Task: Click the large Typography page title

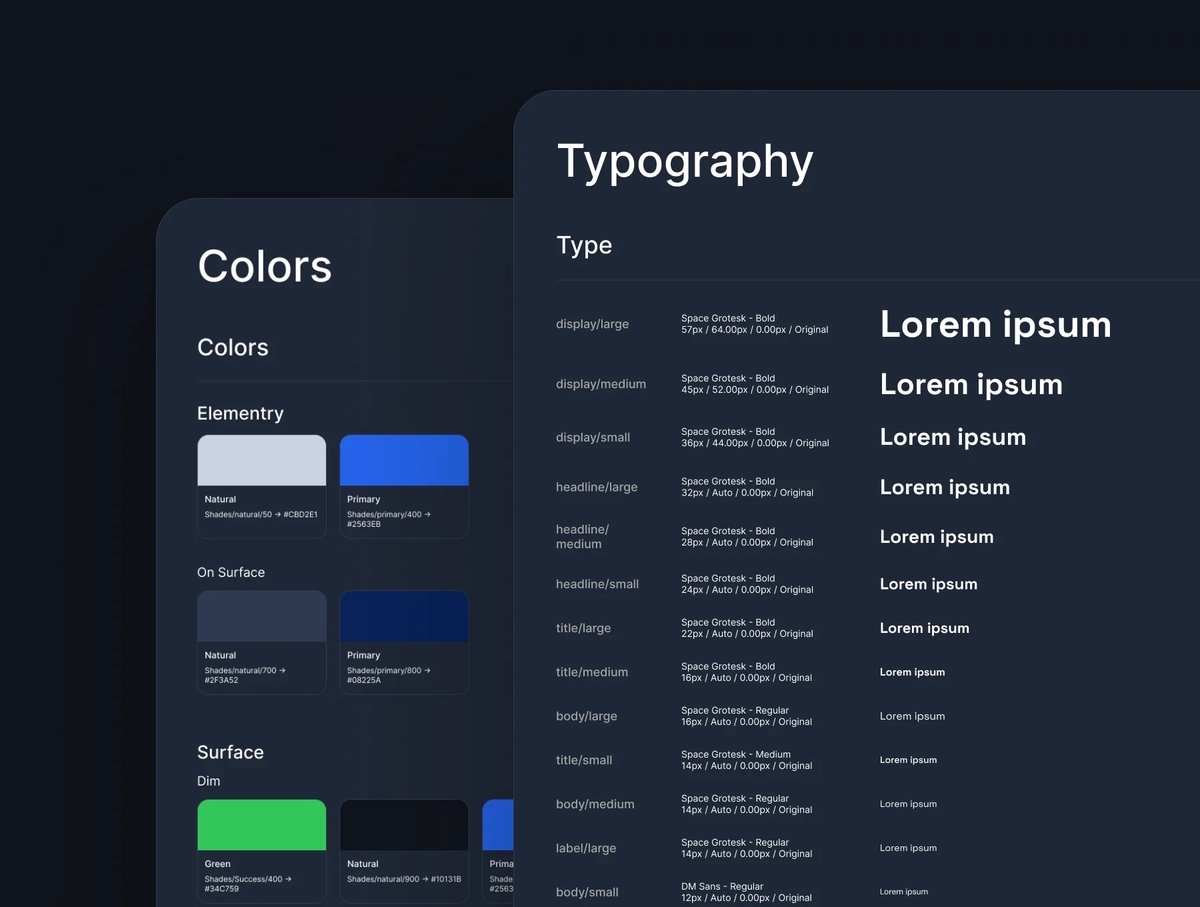Action: click(685, 162)
